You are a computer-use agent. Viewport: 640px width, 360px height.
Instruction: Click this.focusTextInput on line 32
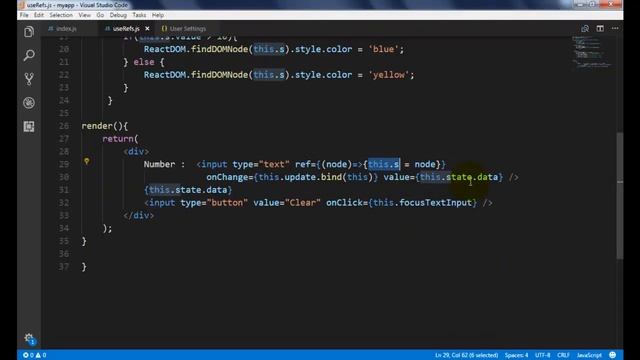click(422, 202)
